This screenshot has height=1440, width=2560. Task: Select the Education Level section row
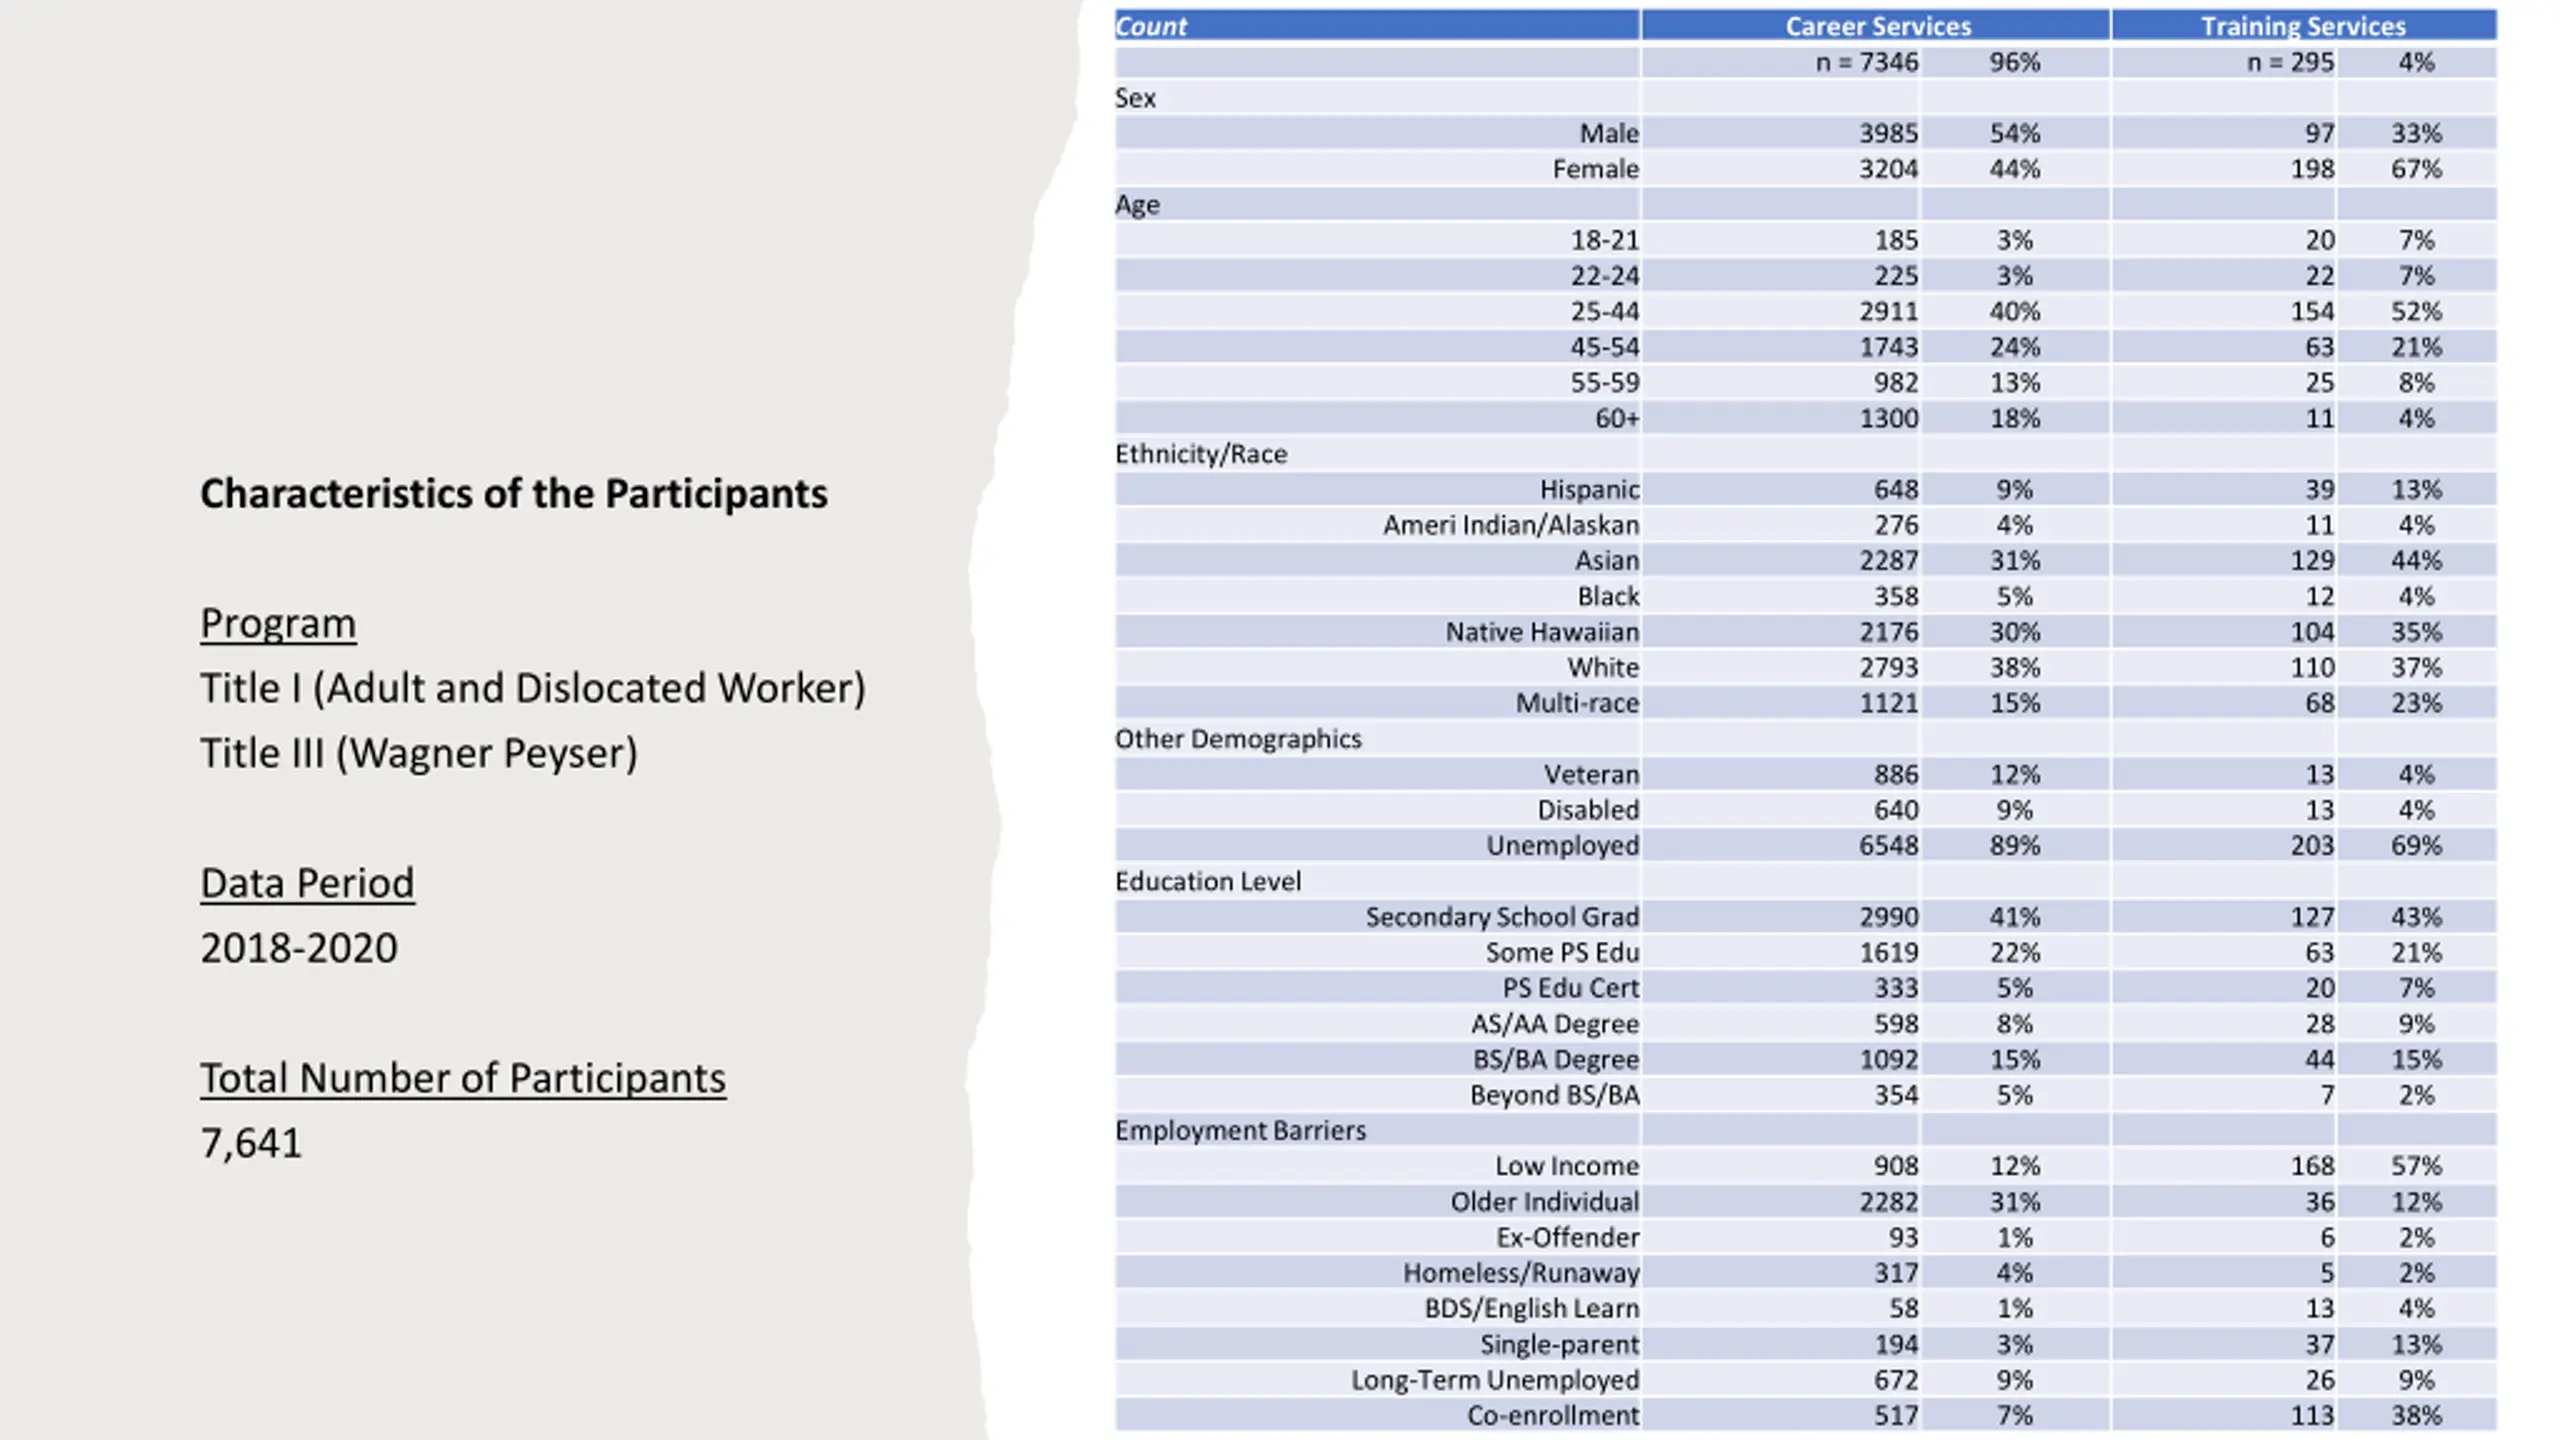tap(1805, 881)
